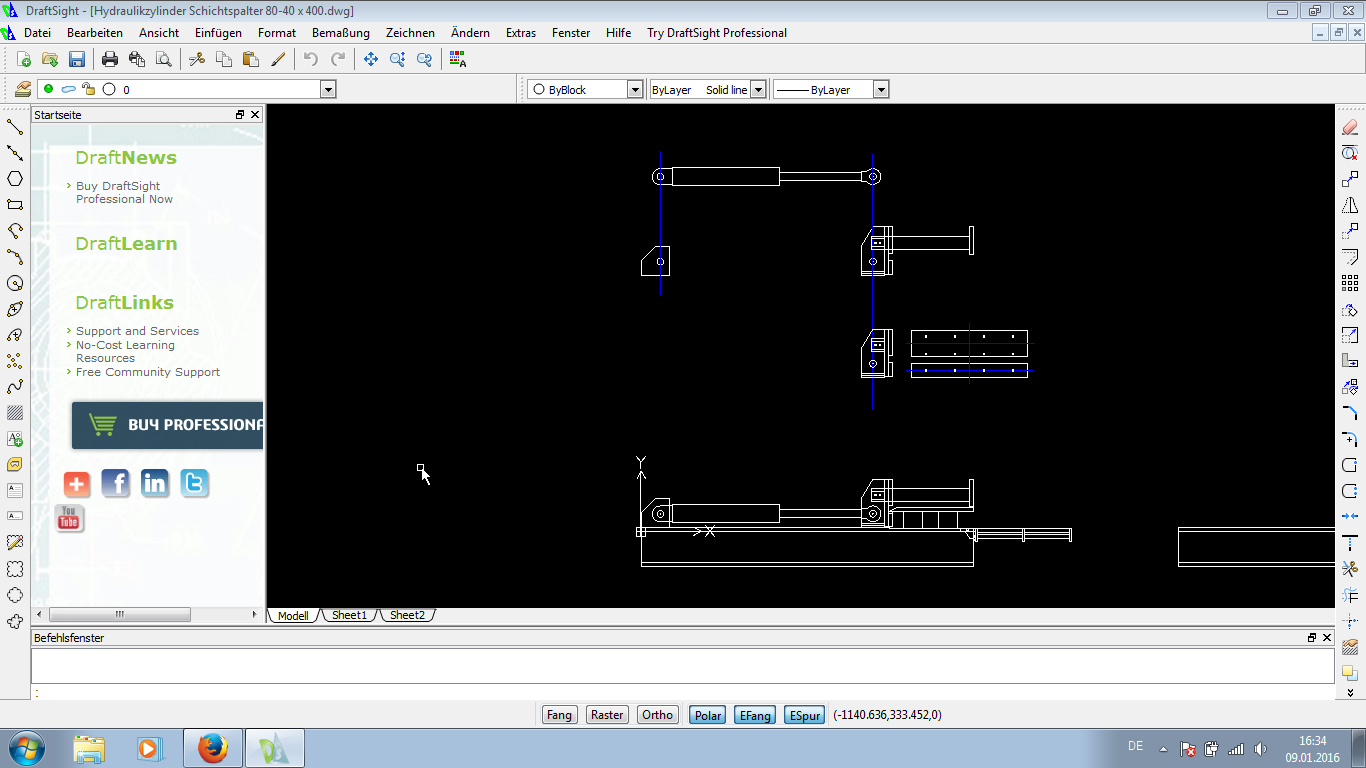Open the Layer Manager icon
This screenshot has height=768, width=1366.
[23, 89]
